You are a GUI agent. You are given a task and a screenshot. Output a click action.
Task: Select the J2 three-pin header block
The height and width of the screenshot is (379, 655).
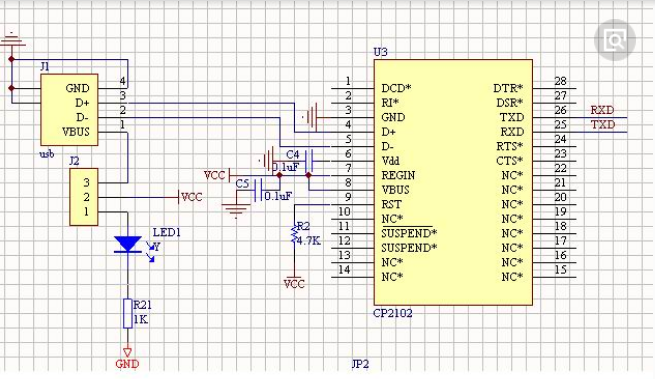pyautogui.click(x=84, y=197)
